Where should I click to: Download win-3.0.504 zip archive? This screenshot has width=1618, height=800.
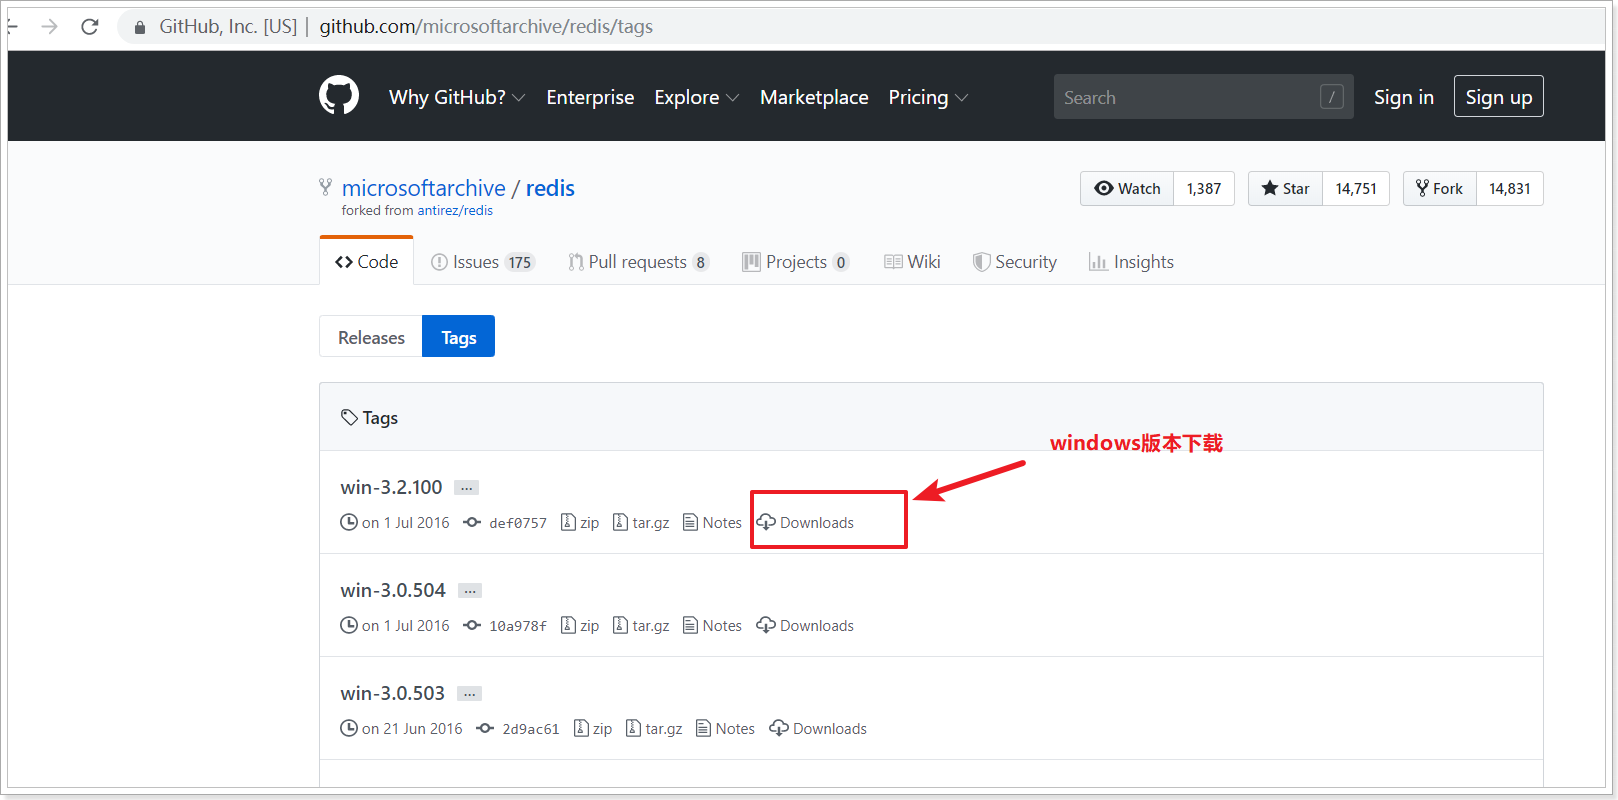click(x=580, y=626)
